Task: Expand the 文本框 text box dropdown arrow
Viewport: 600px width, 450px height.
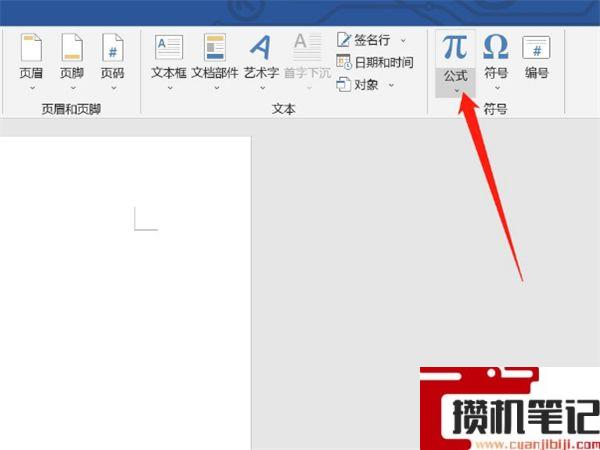Action: [170, 88]
